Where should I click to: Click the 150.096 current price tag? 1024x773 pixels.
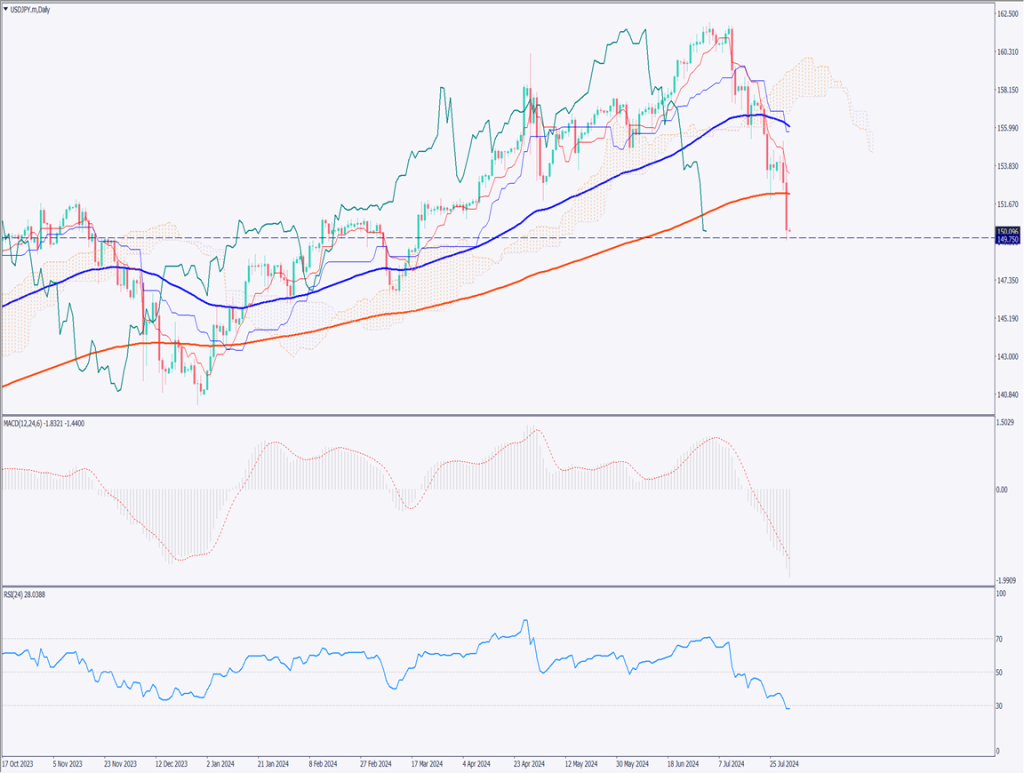pos(1007,231)
